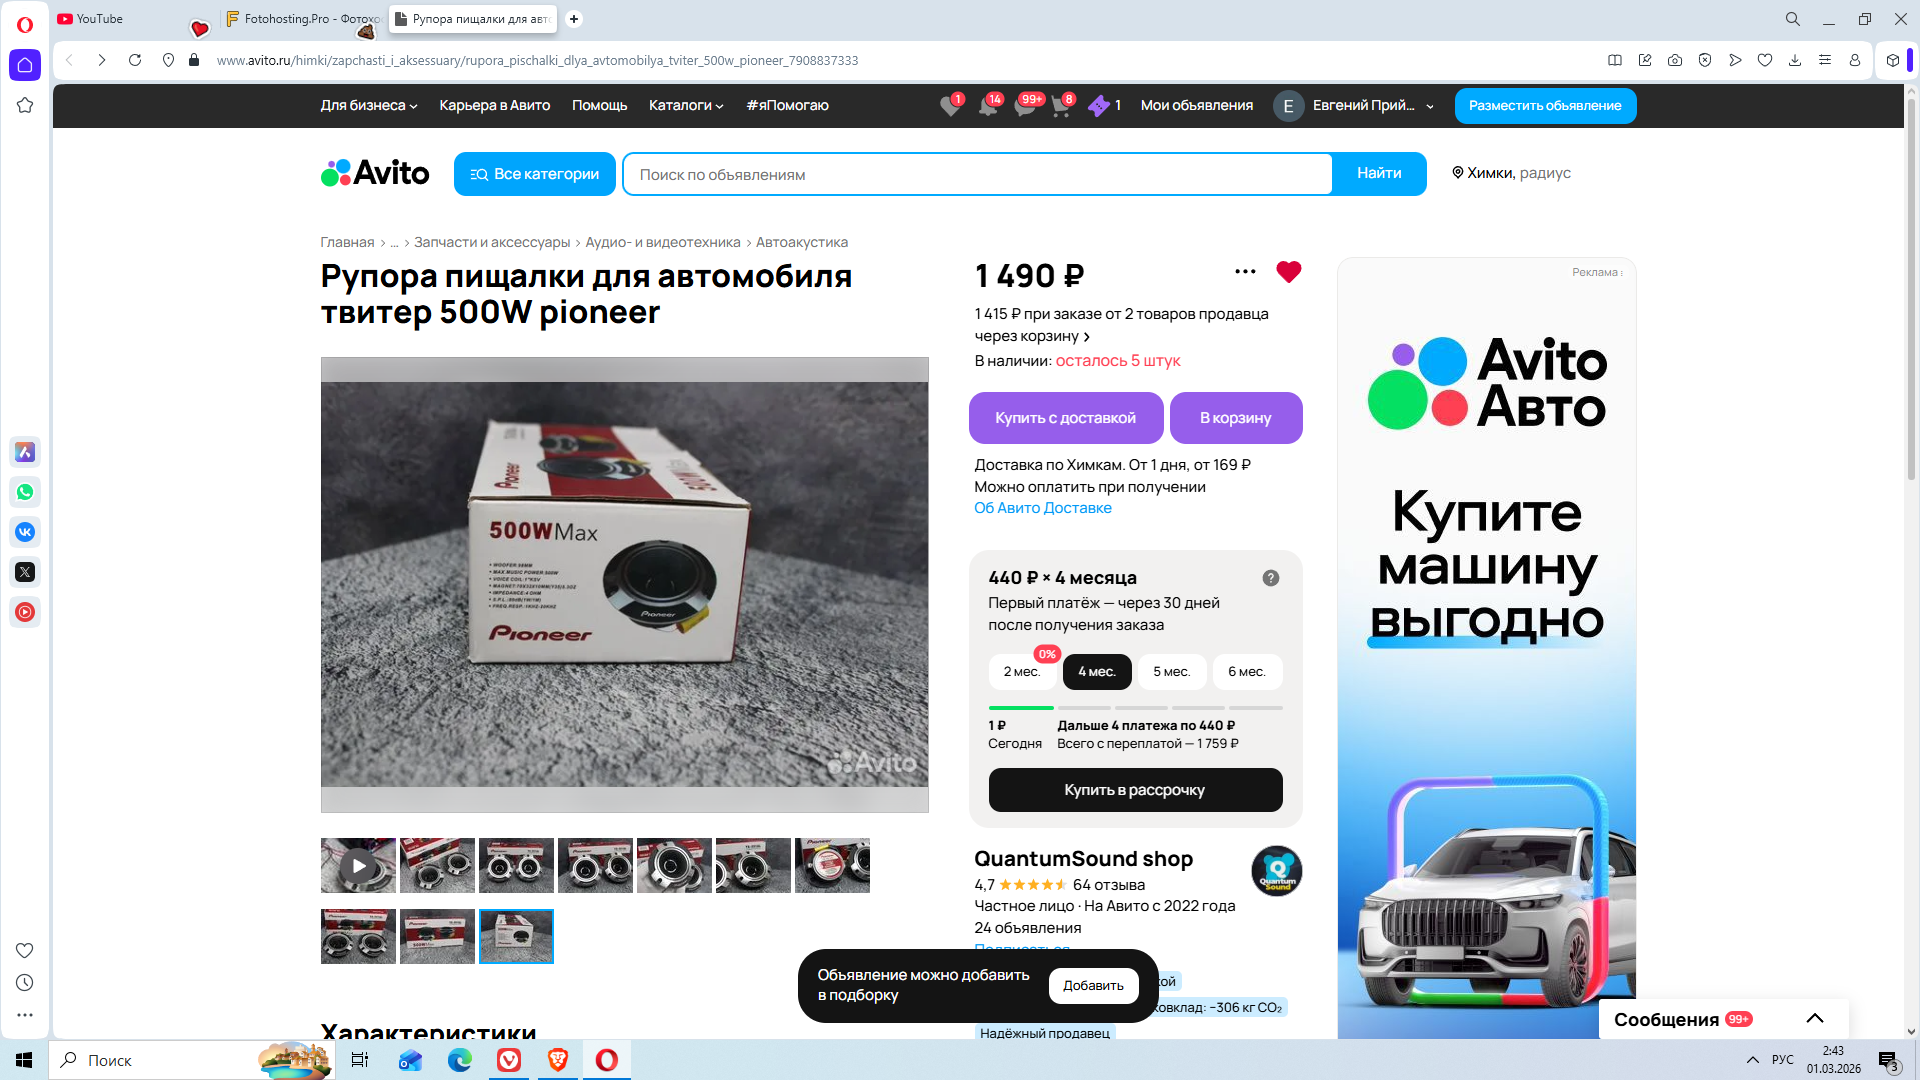Open the QuantumSound shop avatar
The image size is (1920, 1080).
click(x=1276, y=871)
